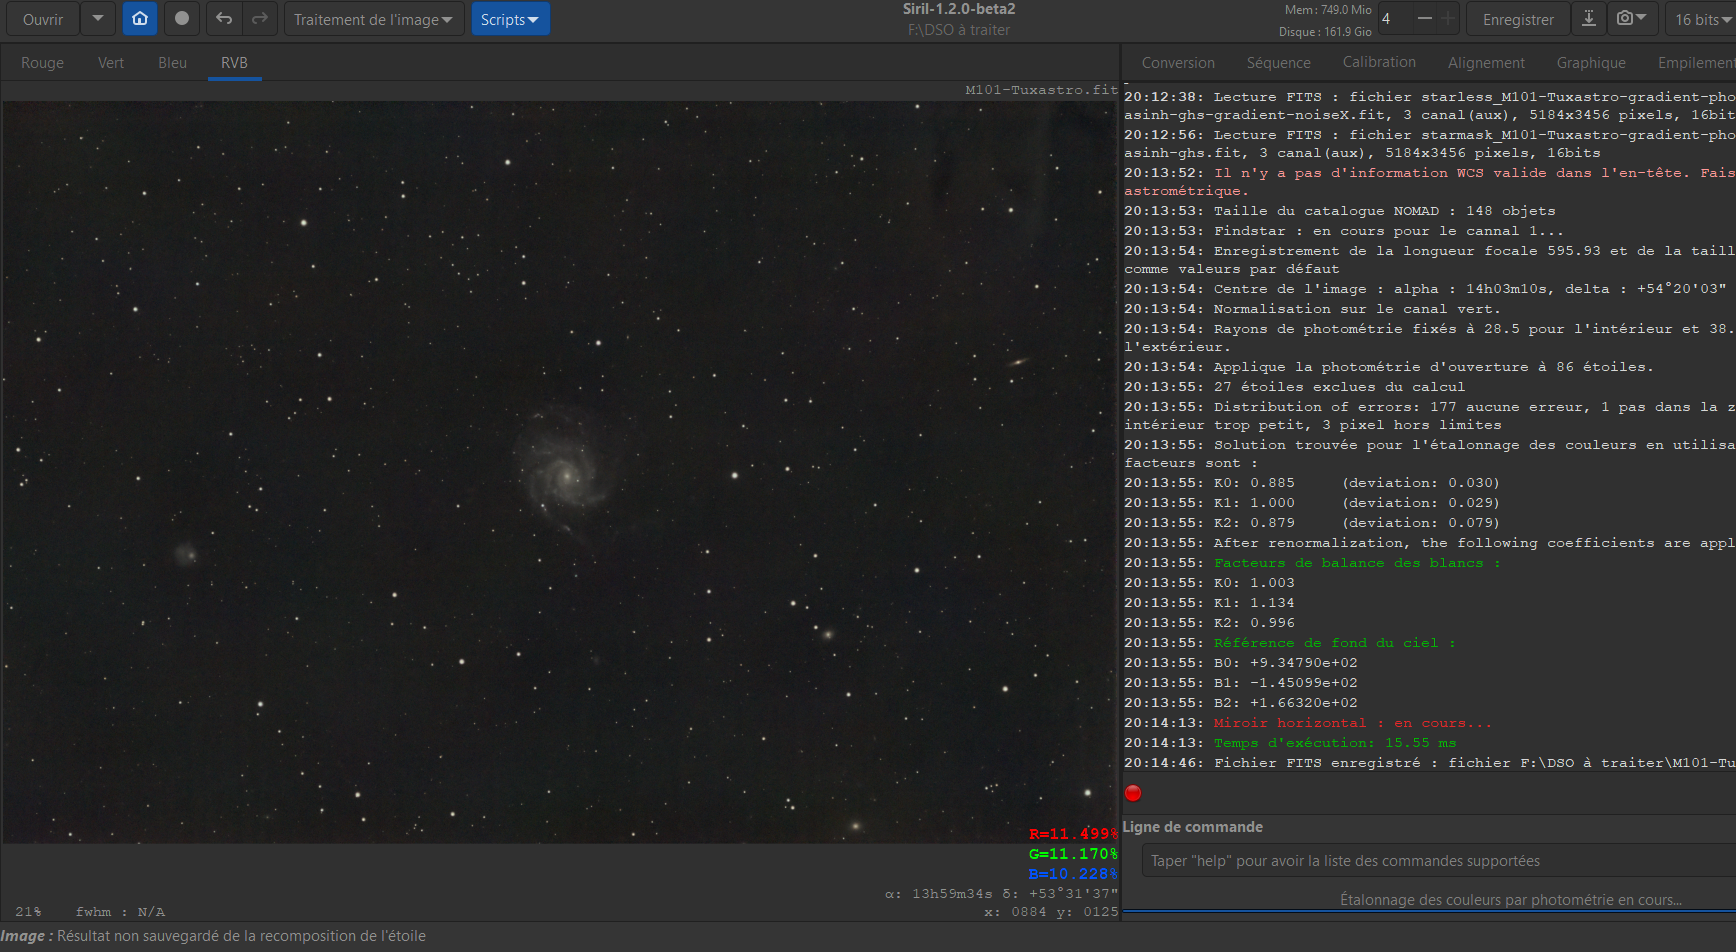
Task: Click the Enregistrer button
Action: [x=1518, y=19]
